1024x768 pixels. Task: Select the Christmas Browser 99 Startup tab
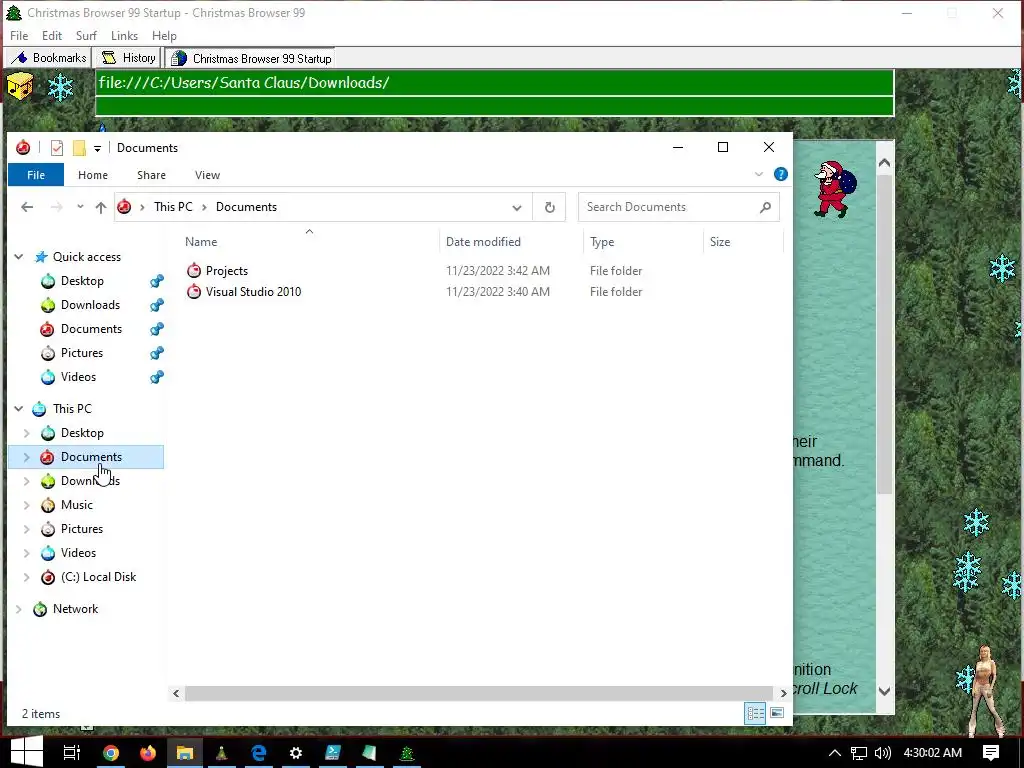250,59
